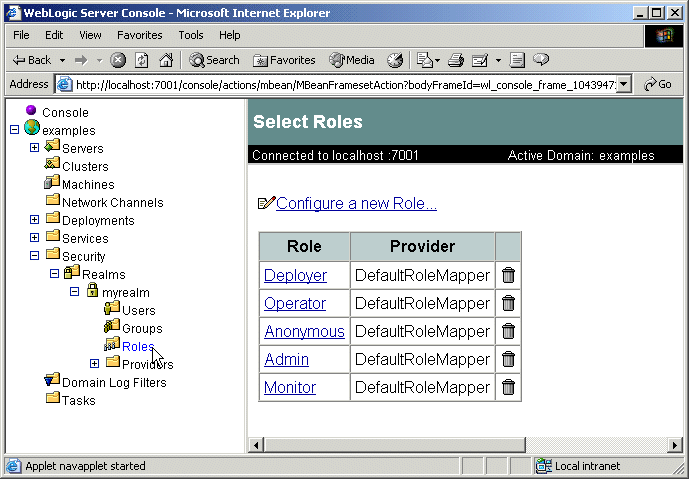Refresh the page with the Refresh icon

[x=141, y=60]
